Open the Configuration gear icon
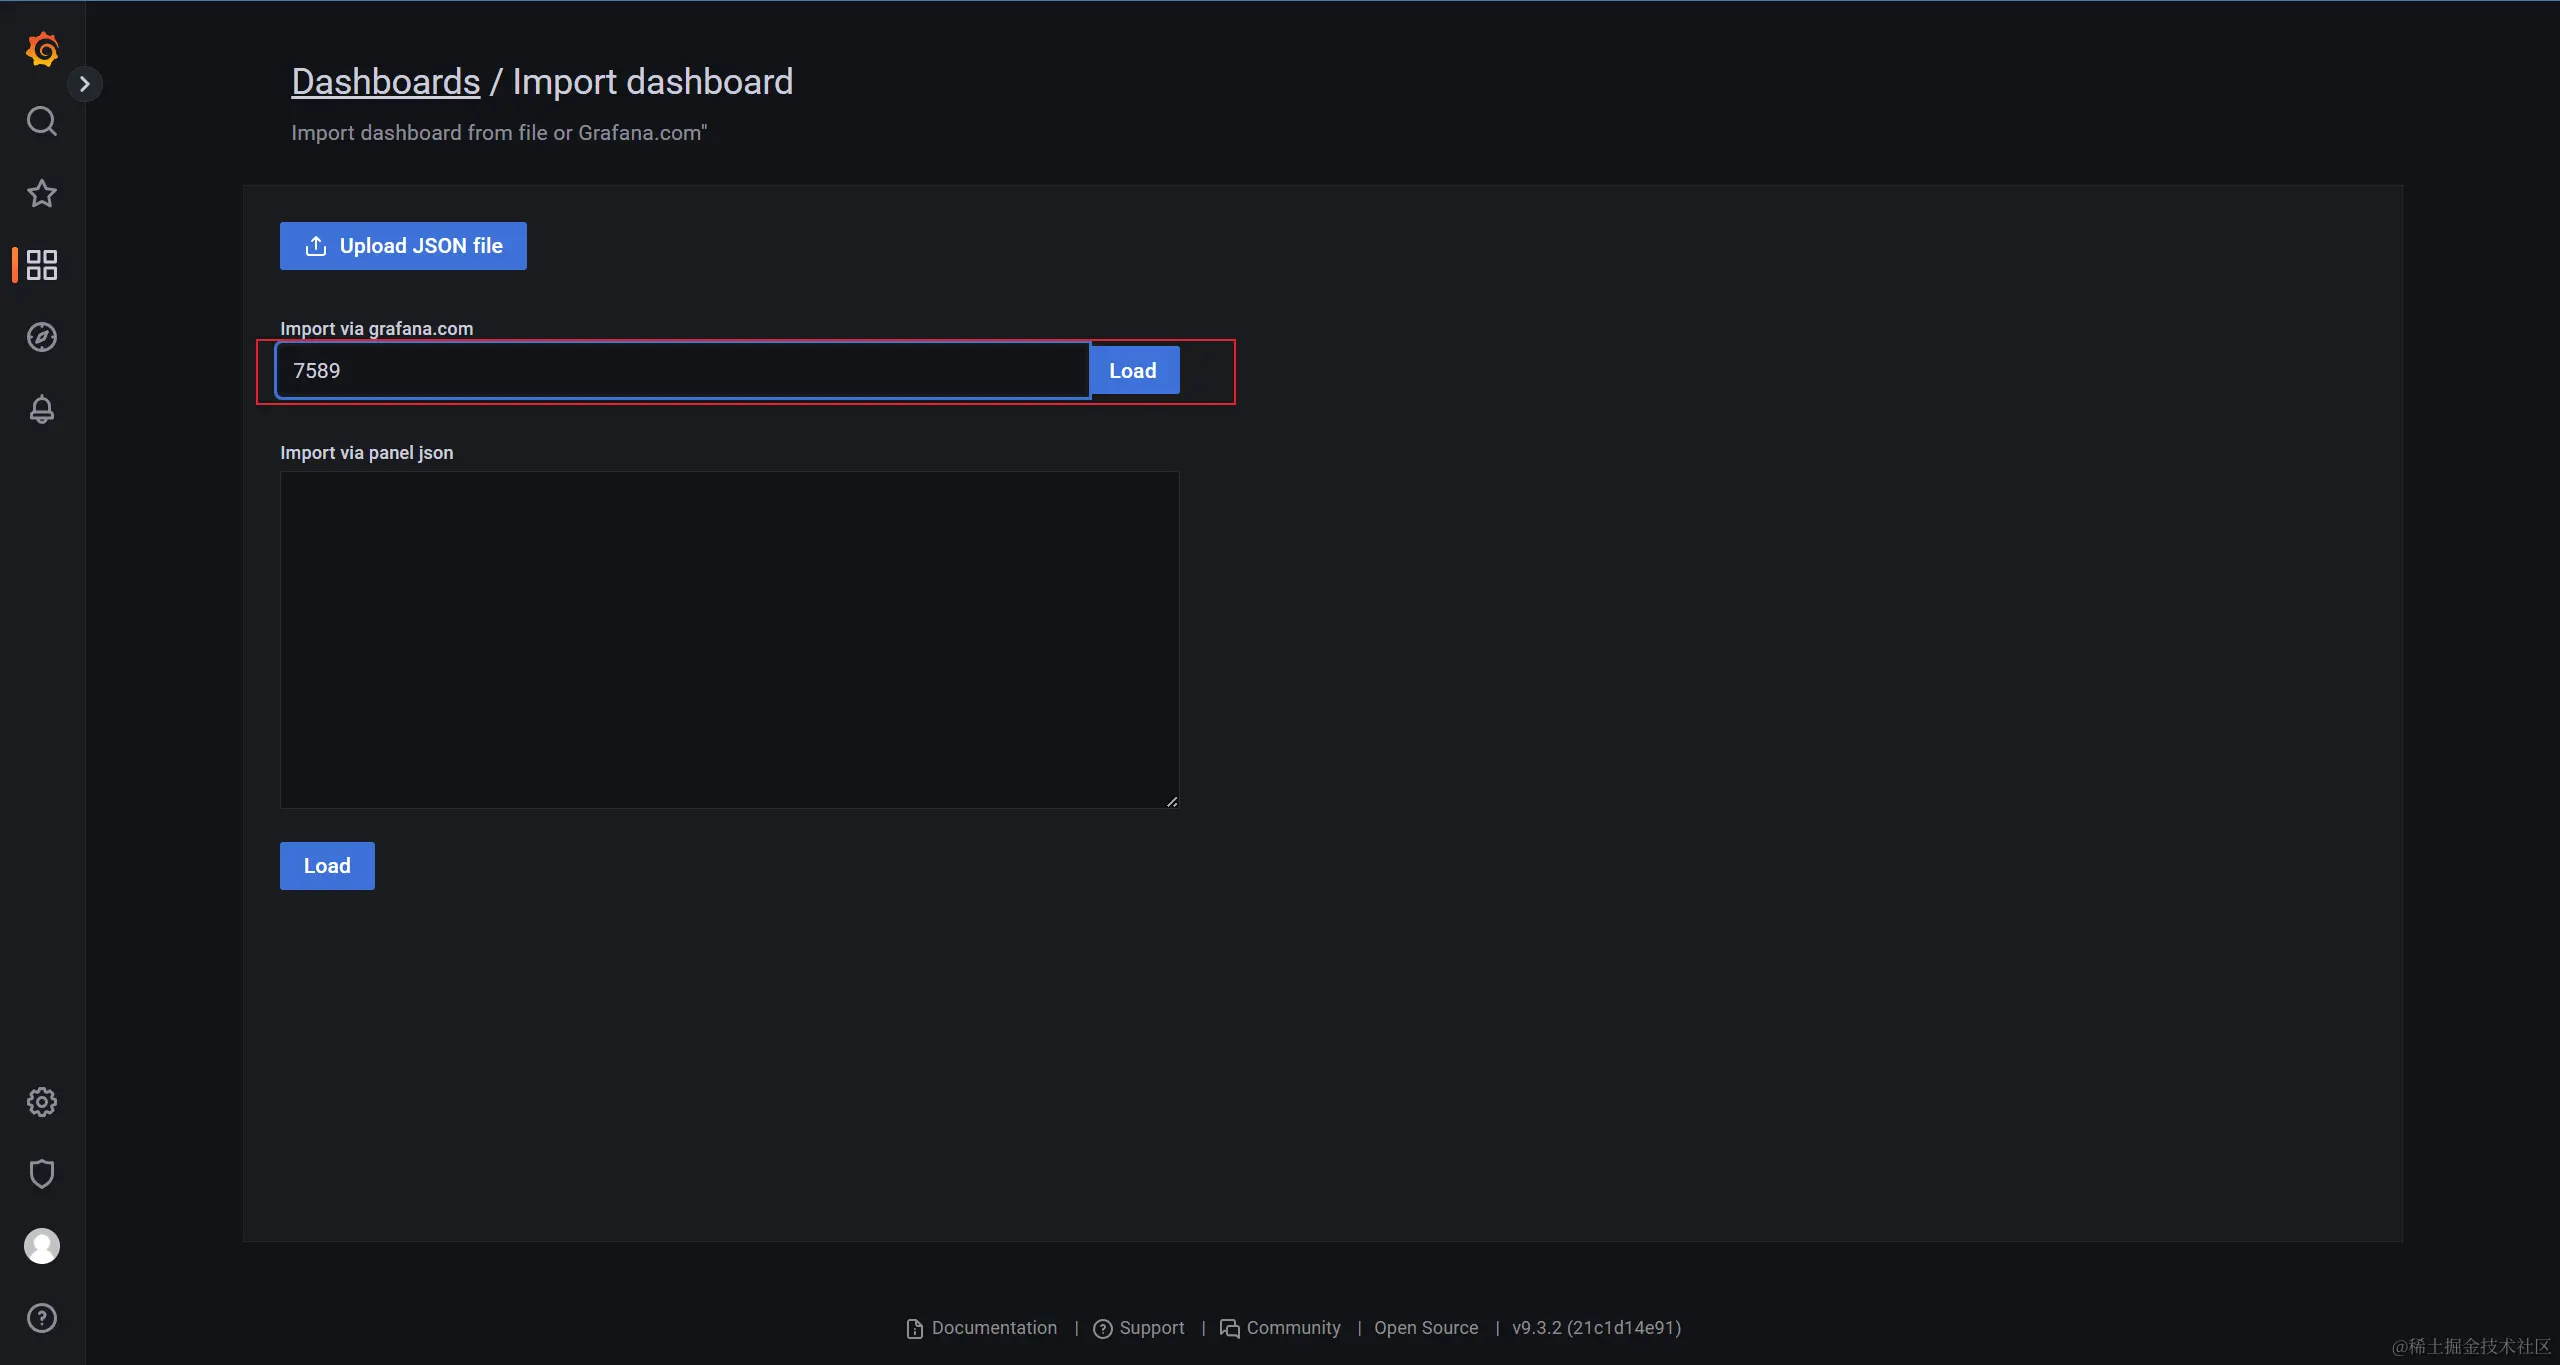The image size is (2560, 1365). (x=41, y=1102)
